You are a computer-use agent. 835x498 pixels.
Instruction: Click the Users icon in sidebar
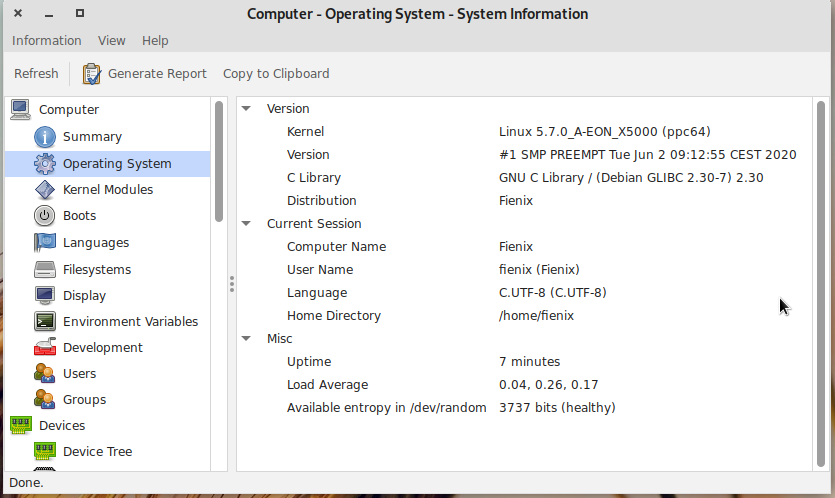(x=44, y=374)
